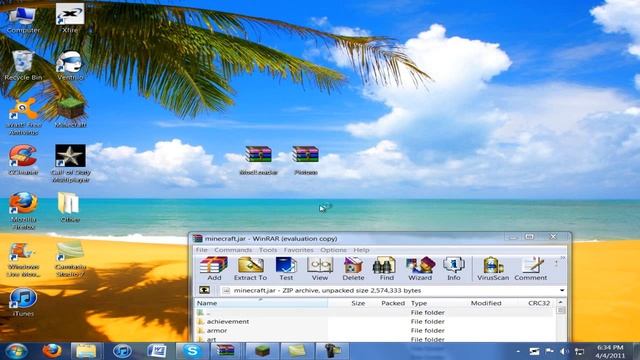
Task: Open the View file tool
Action: (320, 269)
